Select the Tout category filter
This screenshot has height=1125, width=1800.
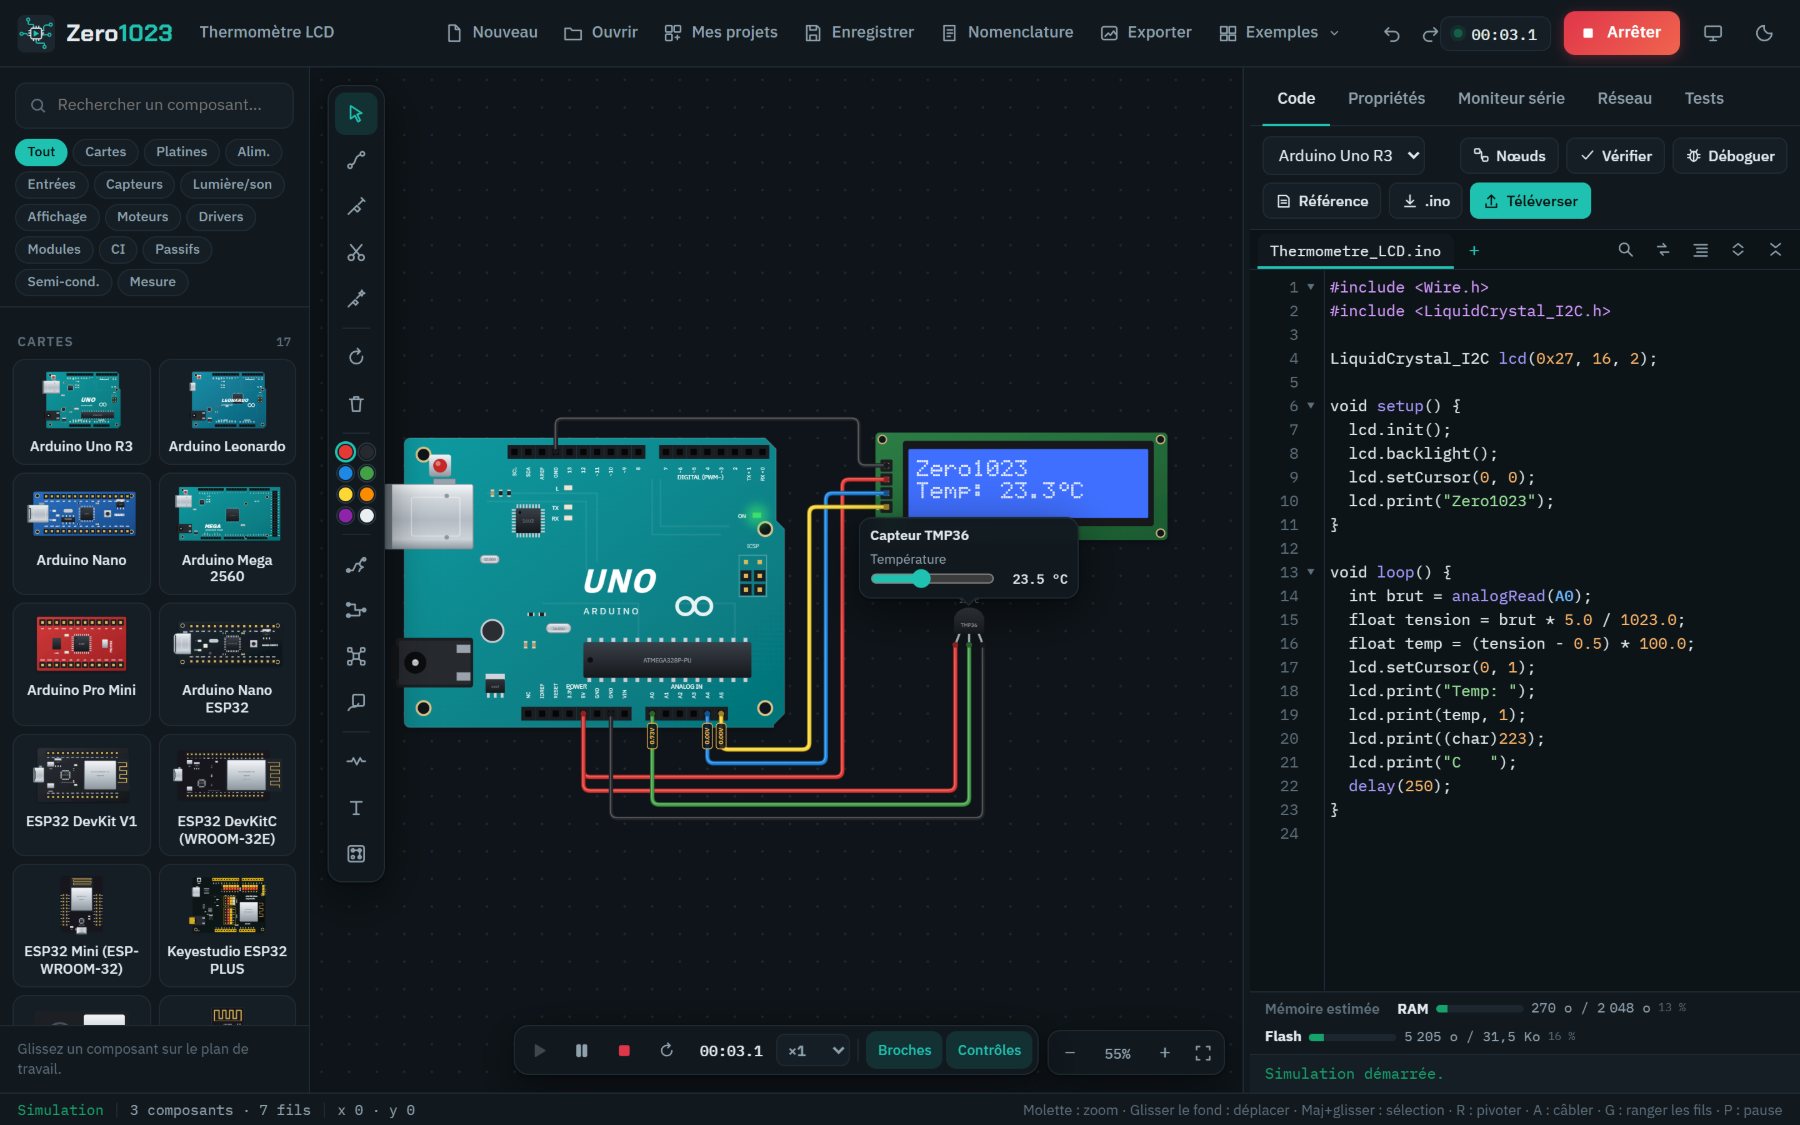(41, 152)
